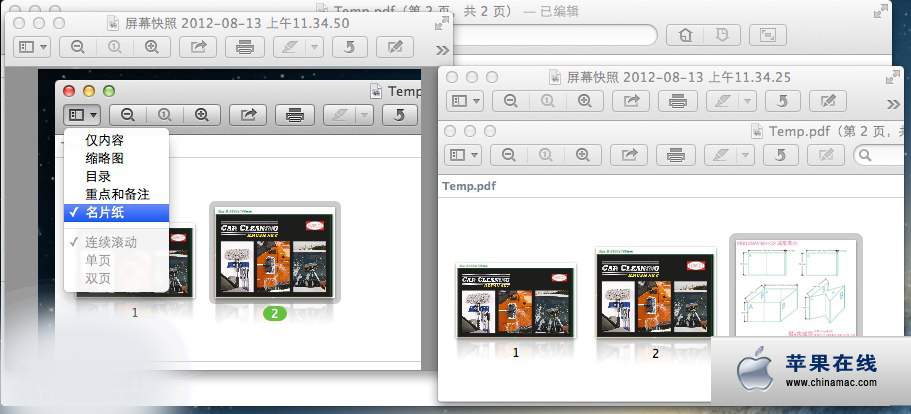This screenshot has height=414, width=911.
Task: Click edit pencil icon in 11.34.25 window
Action: [x=828, y=102]
